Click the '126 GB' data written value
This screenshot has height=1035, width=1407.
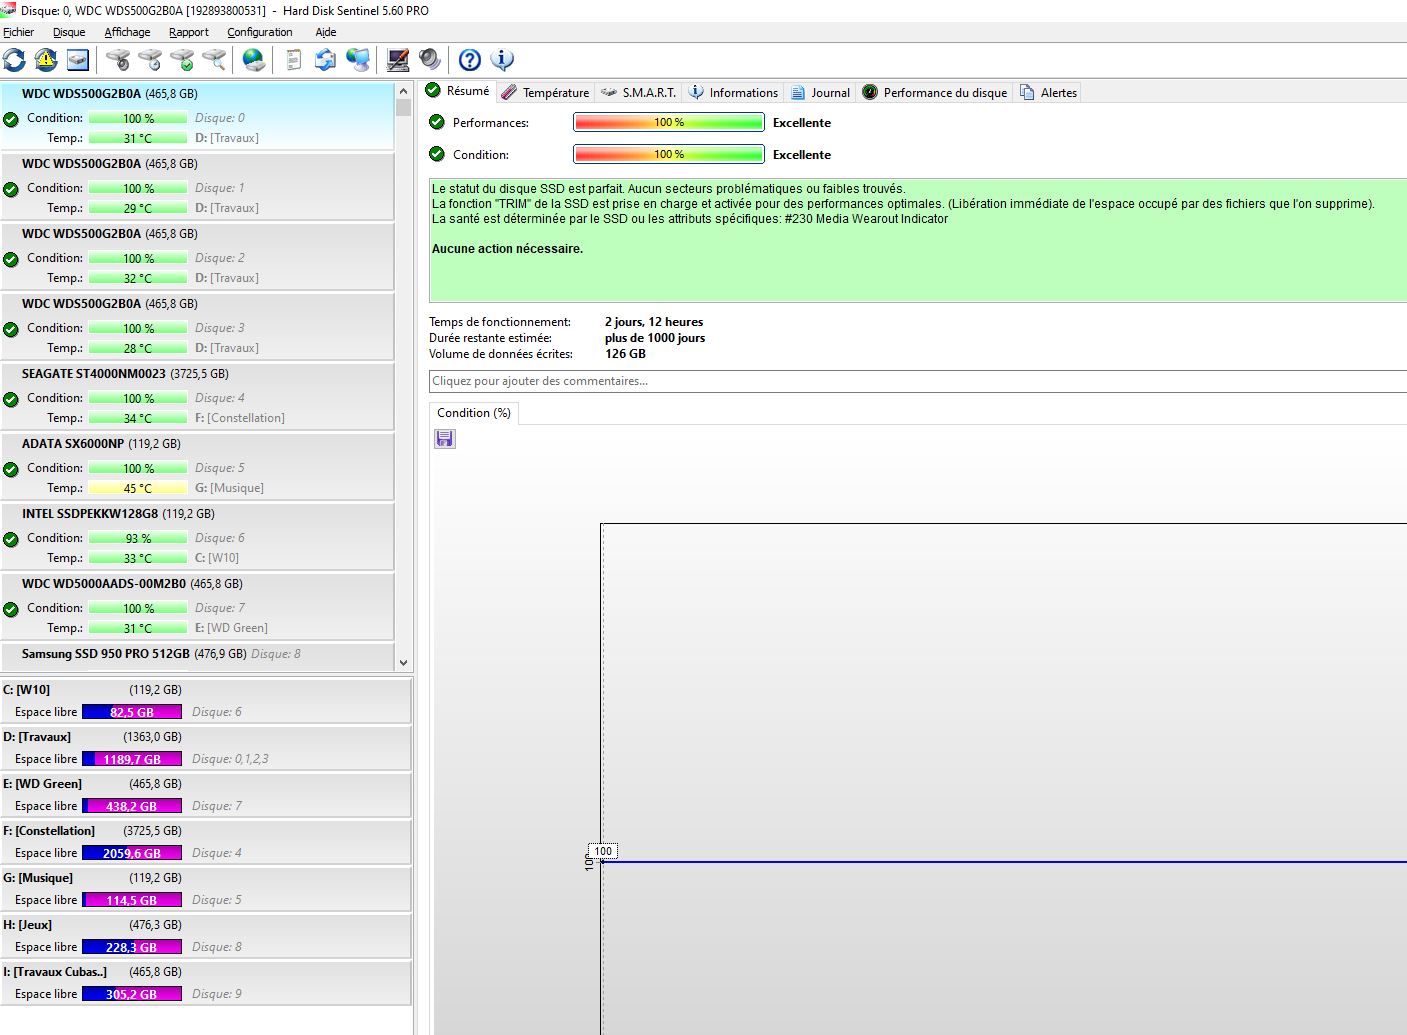(x=625, y=354)
